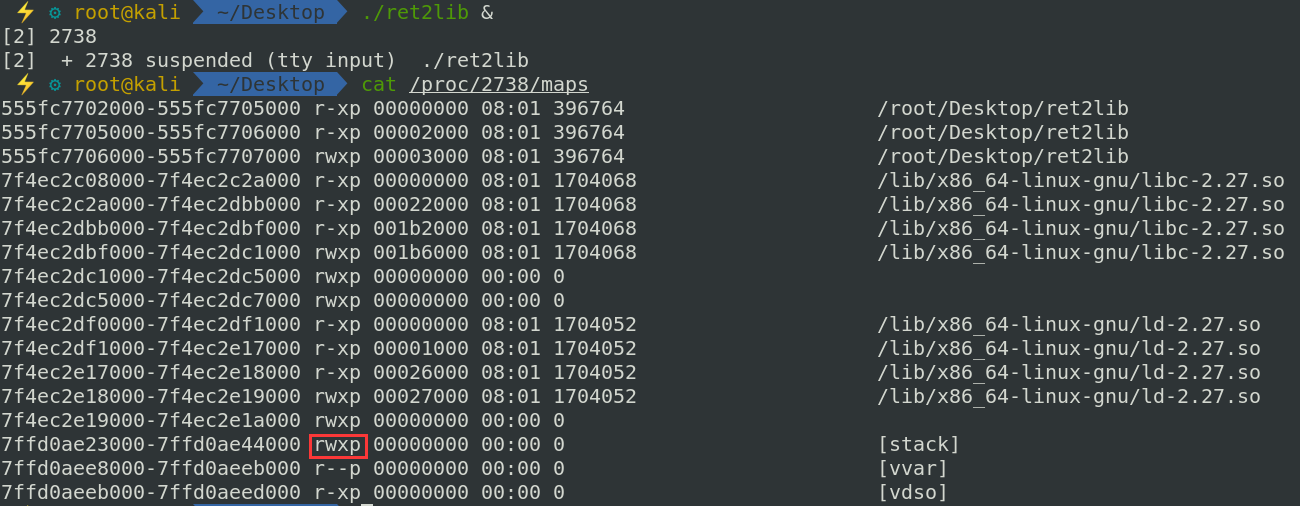1300x506 pixels.
Task: Click the [vdso] mapping label
Action: [913, 492]
